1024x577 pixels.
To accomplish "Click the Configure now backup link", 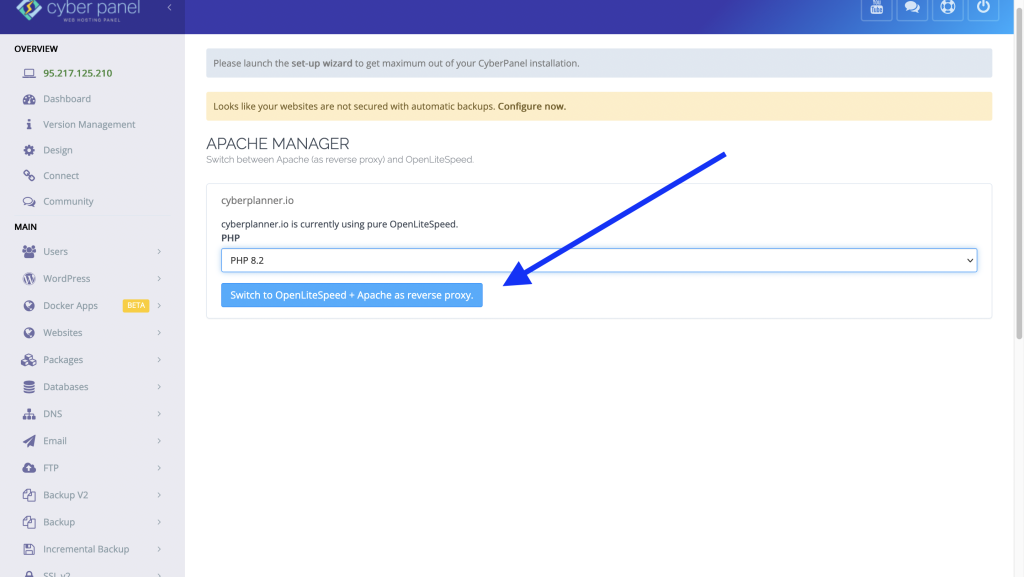I will point(532,106).
